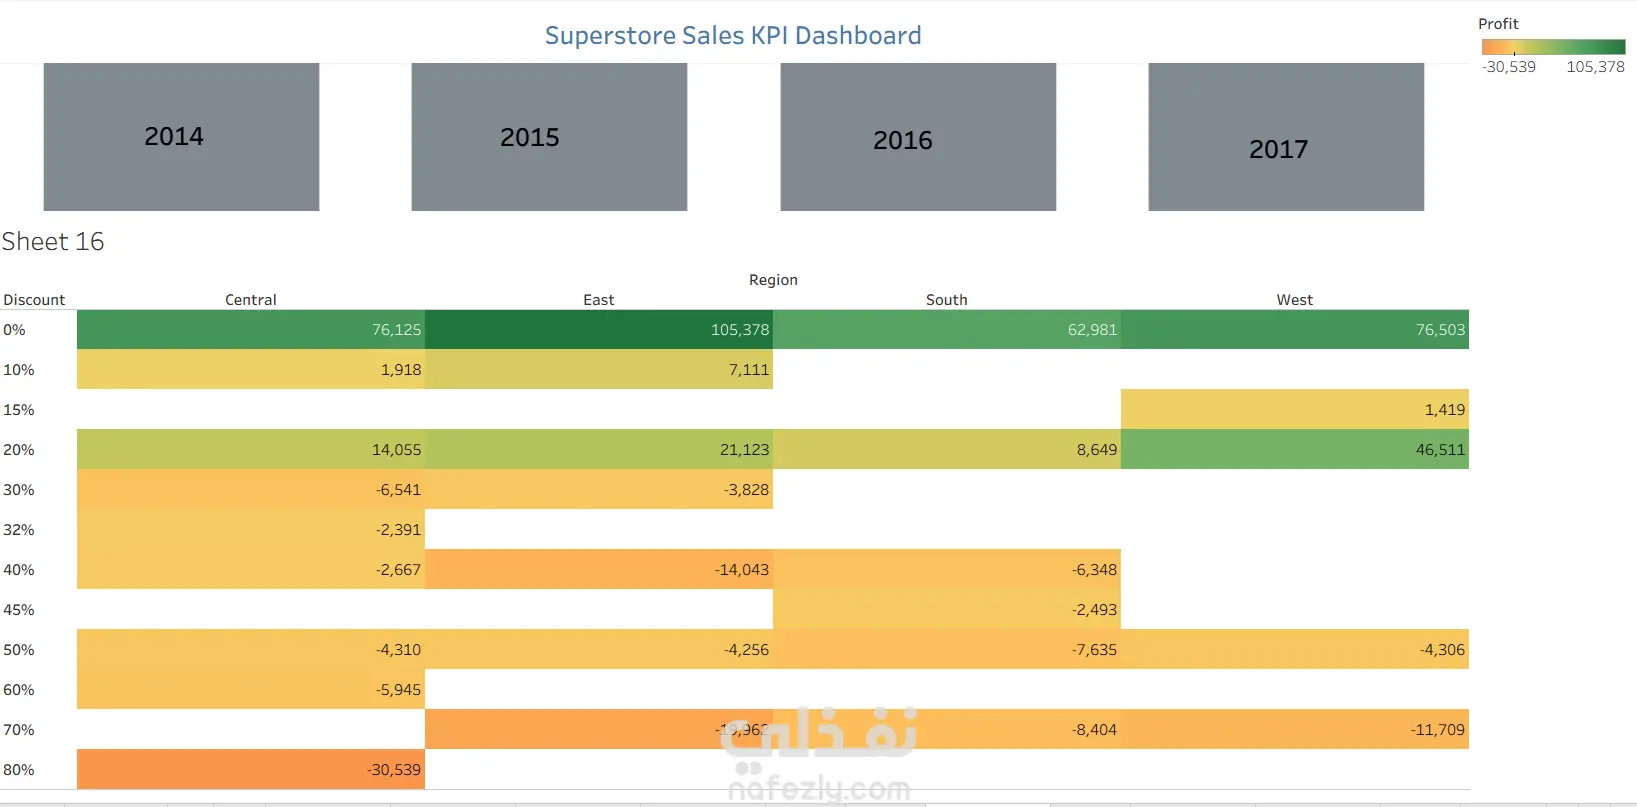Screen dimensions: 1637x807
Task: Click the East 105,378 profit cell
Action: pyautogui.click(x=599, y=330)
